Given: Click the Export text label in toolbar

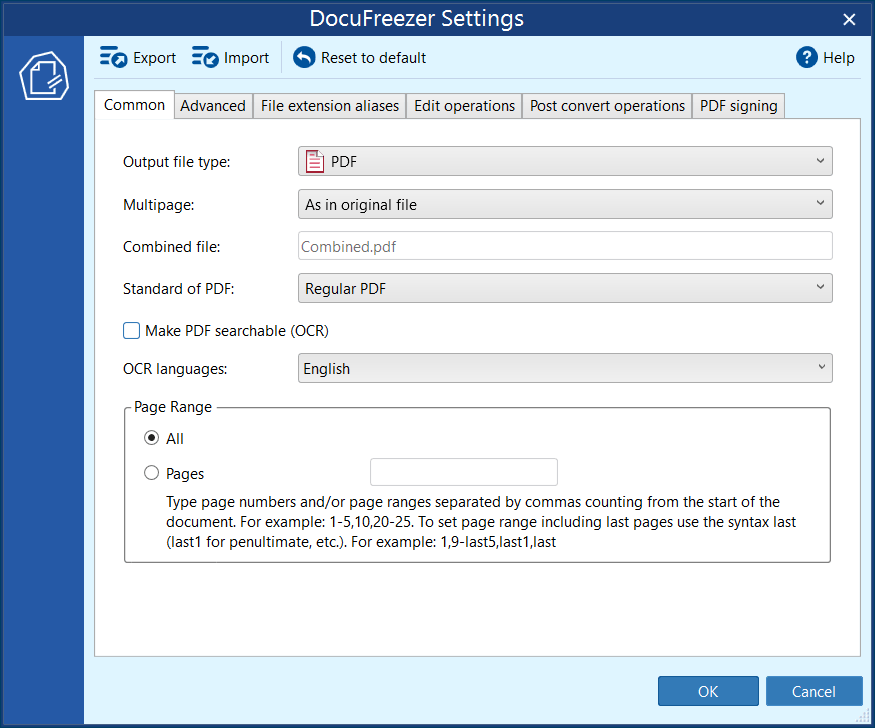Looking at the screenshot, I should tap(154, 58).
